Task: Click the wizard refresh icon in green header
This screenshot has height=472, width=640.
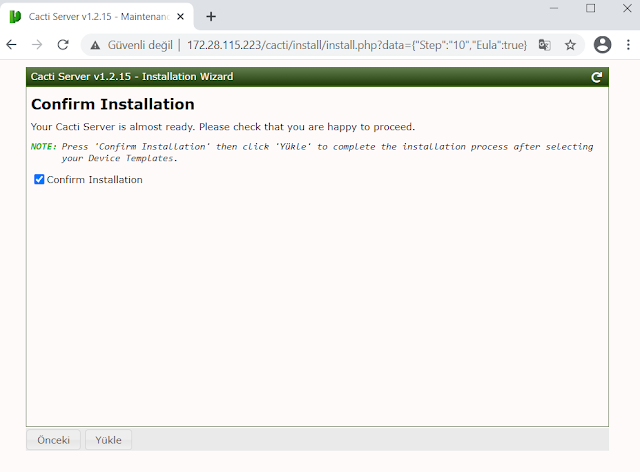Action: [x=596, y=77]
